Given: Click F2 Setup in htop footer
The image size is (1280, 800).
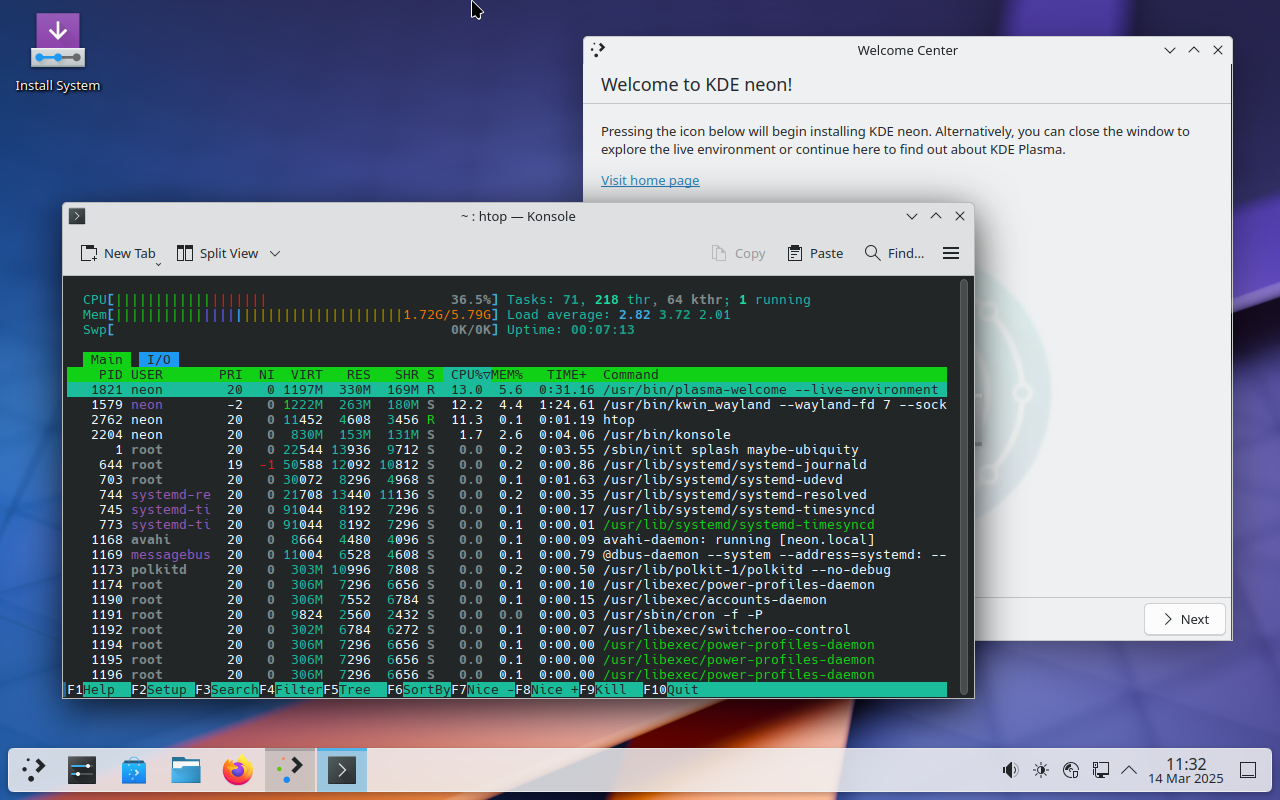Looking at the screenshot, I should [162, 690].
